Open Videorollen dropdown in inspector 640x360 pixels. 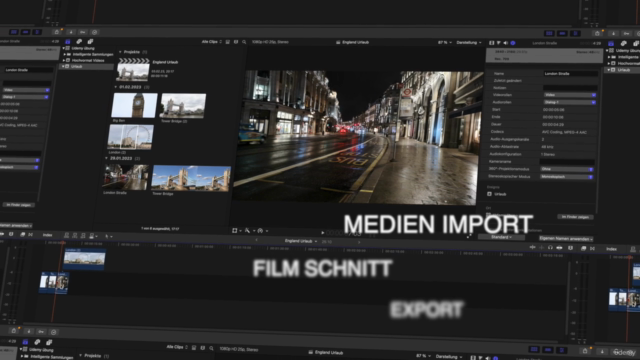pyautogui.click(x=569, y=95)
